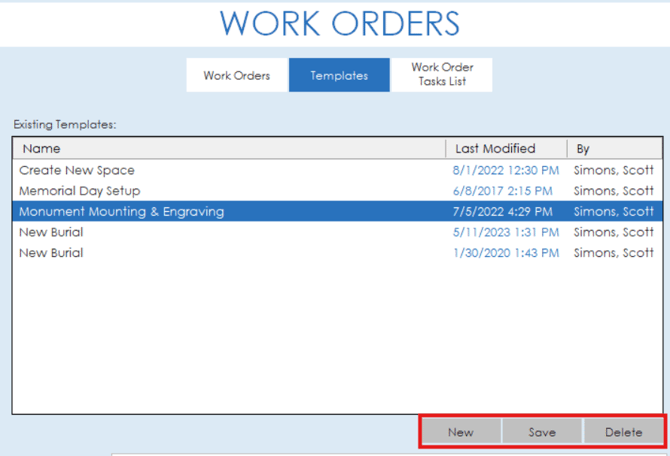Screen dimensions: 670x456
Task: Click the New button
Action: point(460,432)
